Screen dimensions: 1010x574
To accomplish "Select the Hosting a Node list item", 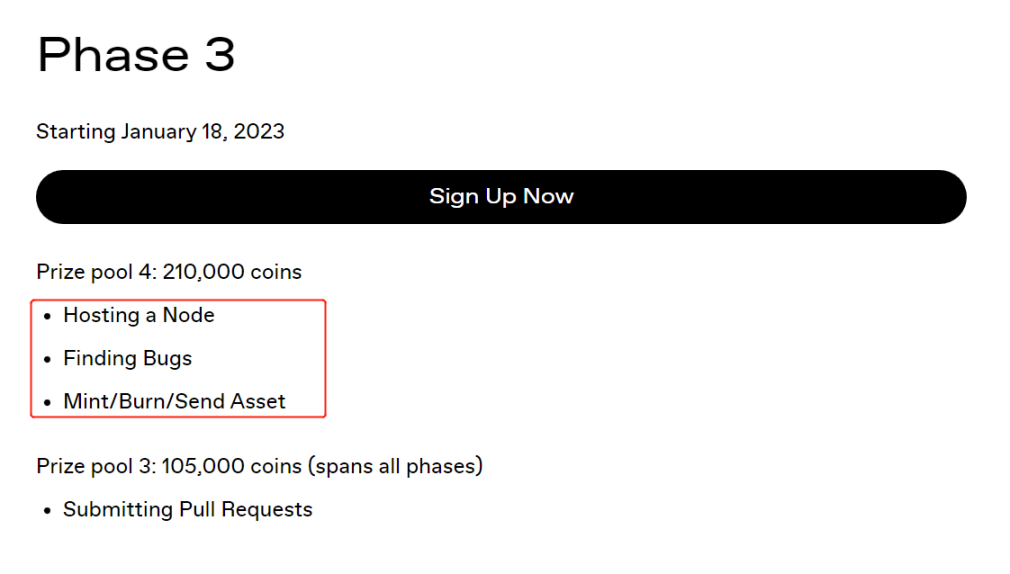I will pos(139,315).
